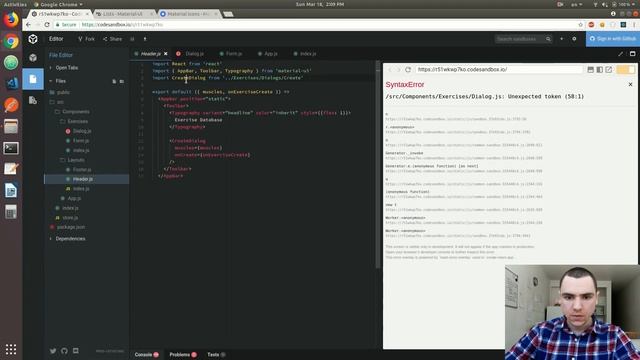Click Sign in with GitHub button
This screenshot has width=640, height=360.
(613, 39)
